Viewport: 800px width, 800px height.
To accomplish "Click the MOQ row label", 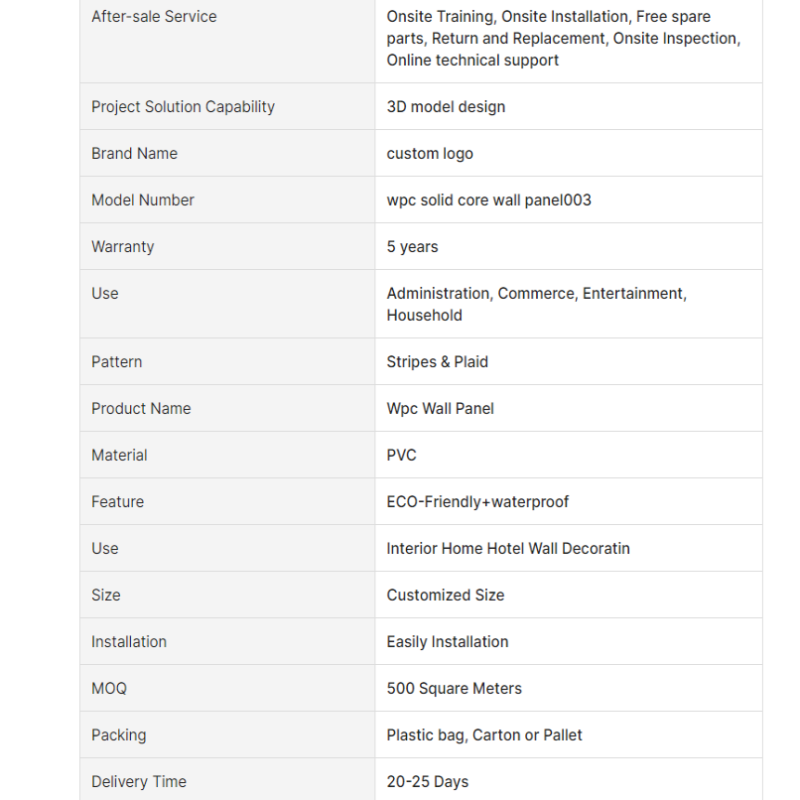I will click(109, 688).
